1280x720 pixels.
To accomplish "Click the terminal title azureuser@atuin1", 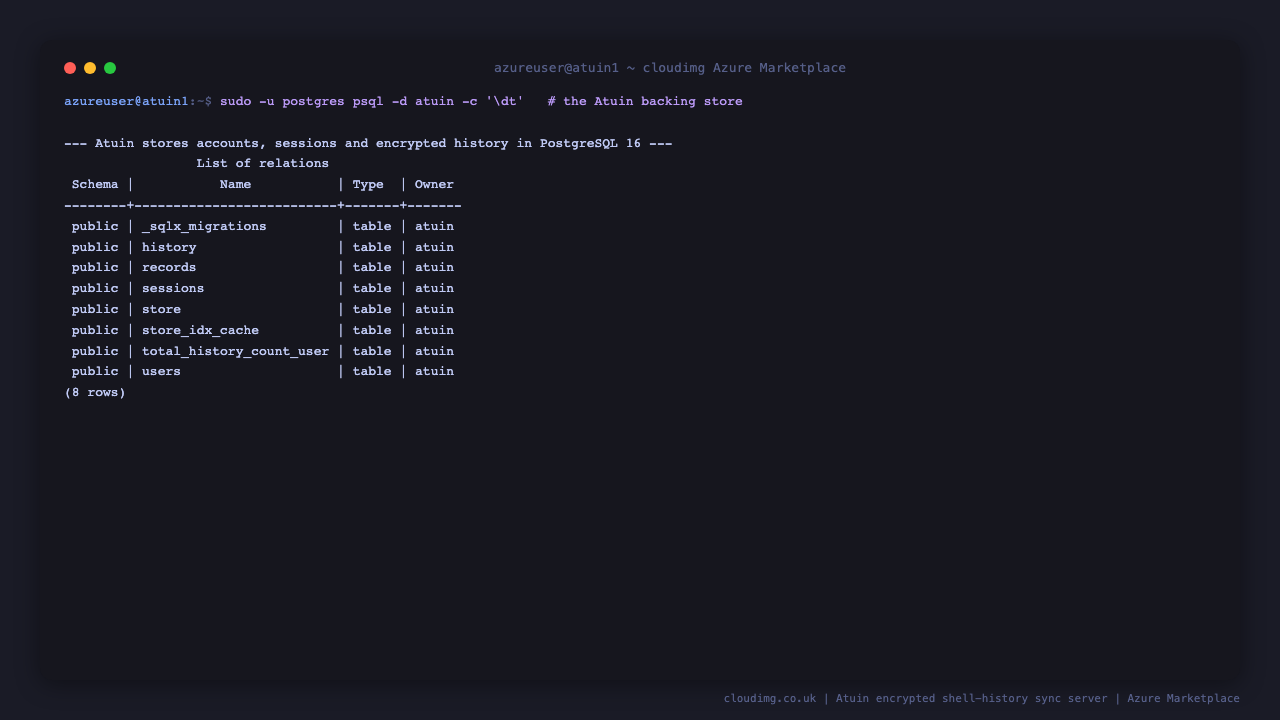I will coord(670,68).
